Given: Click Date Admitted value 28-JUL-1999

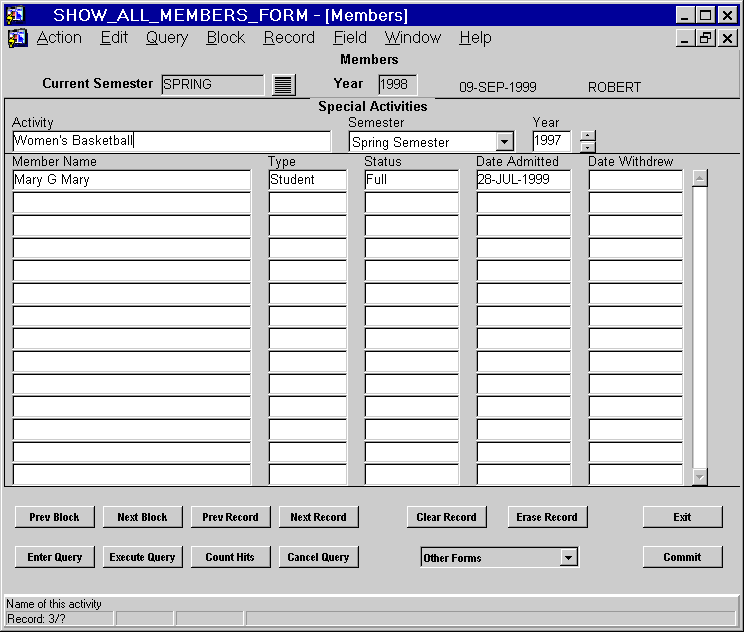Looking at the screenshot, I should 523,180.
